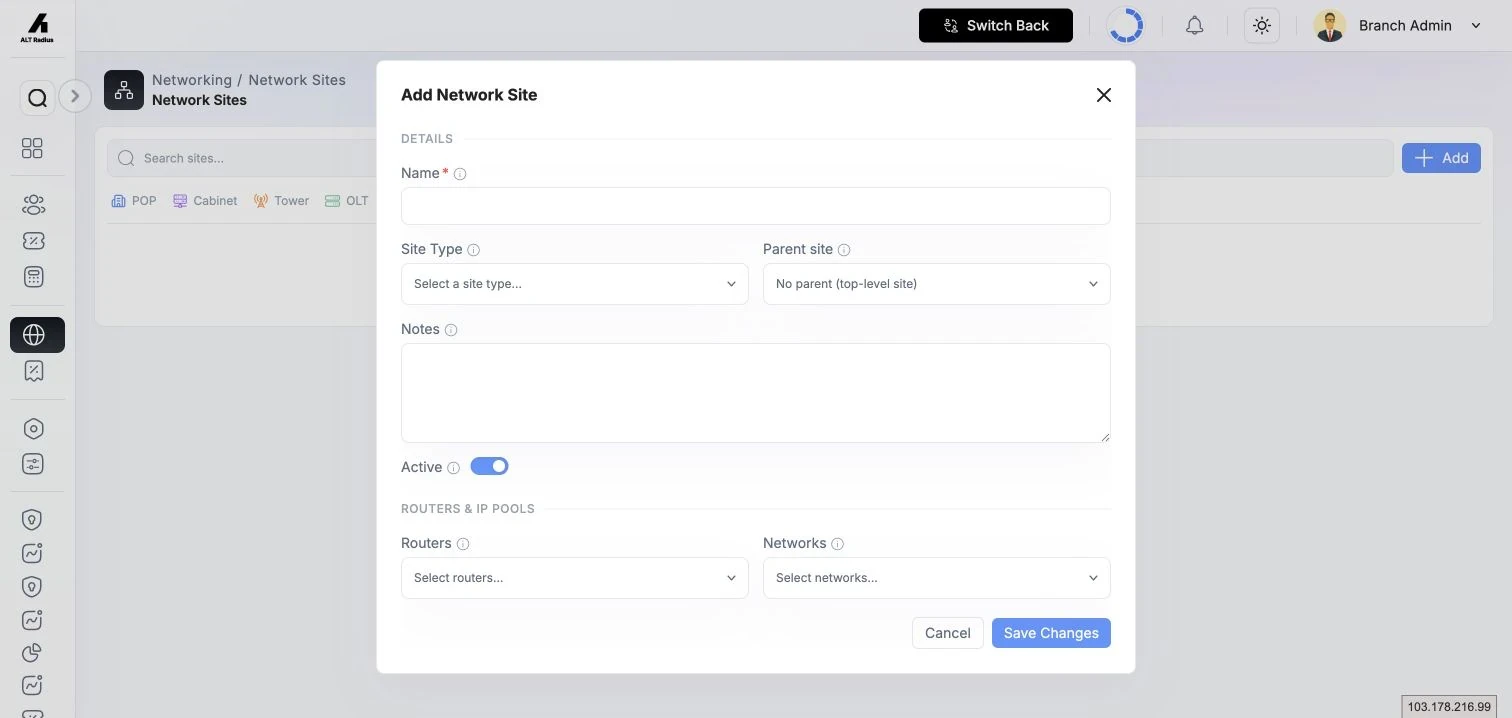1512x718 pixels.
Task: Show info tooltip next to Parent site
Action: tap(844, 250)
